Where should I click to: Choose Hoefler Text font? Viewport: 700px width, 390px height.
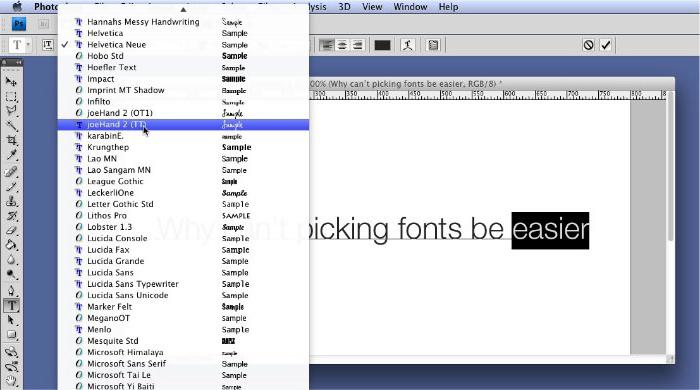coord(183,67)
